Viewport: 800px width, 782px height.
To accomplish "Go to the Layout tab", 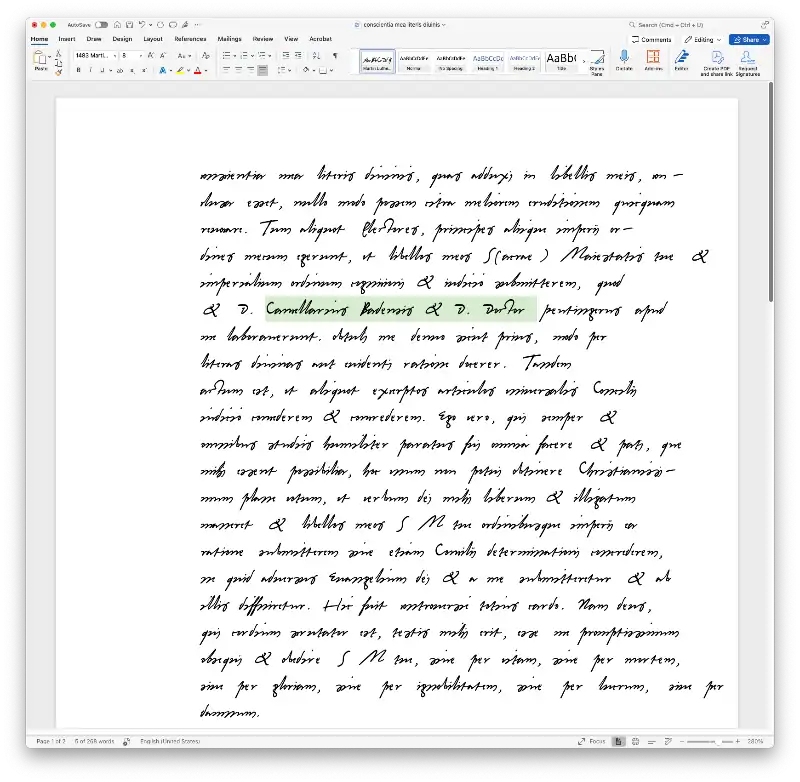I will point(153,39).
